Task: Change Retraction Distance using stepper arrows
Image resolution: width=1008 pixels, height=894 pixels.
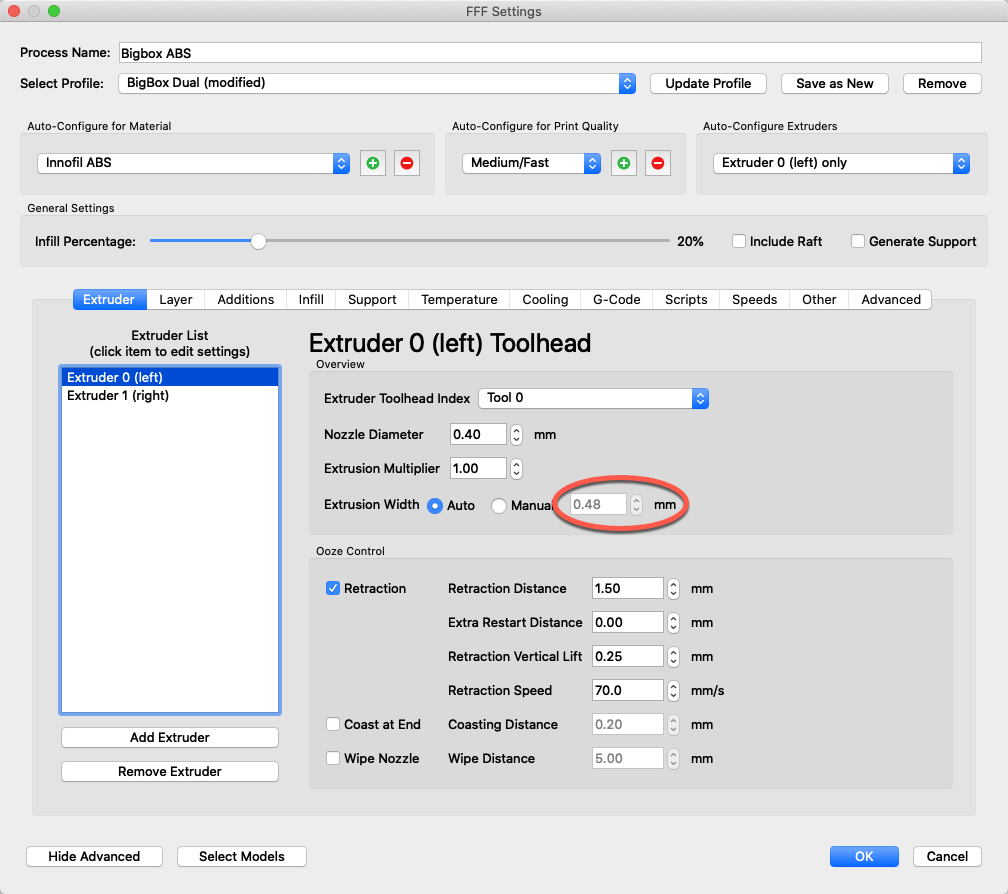Action: 673,589
